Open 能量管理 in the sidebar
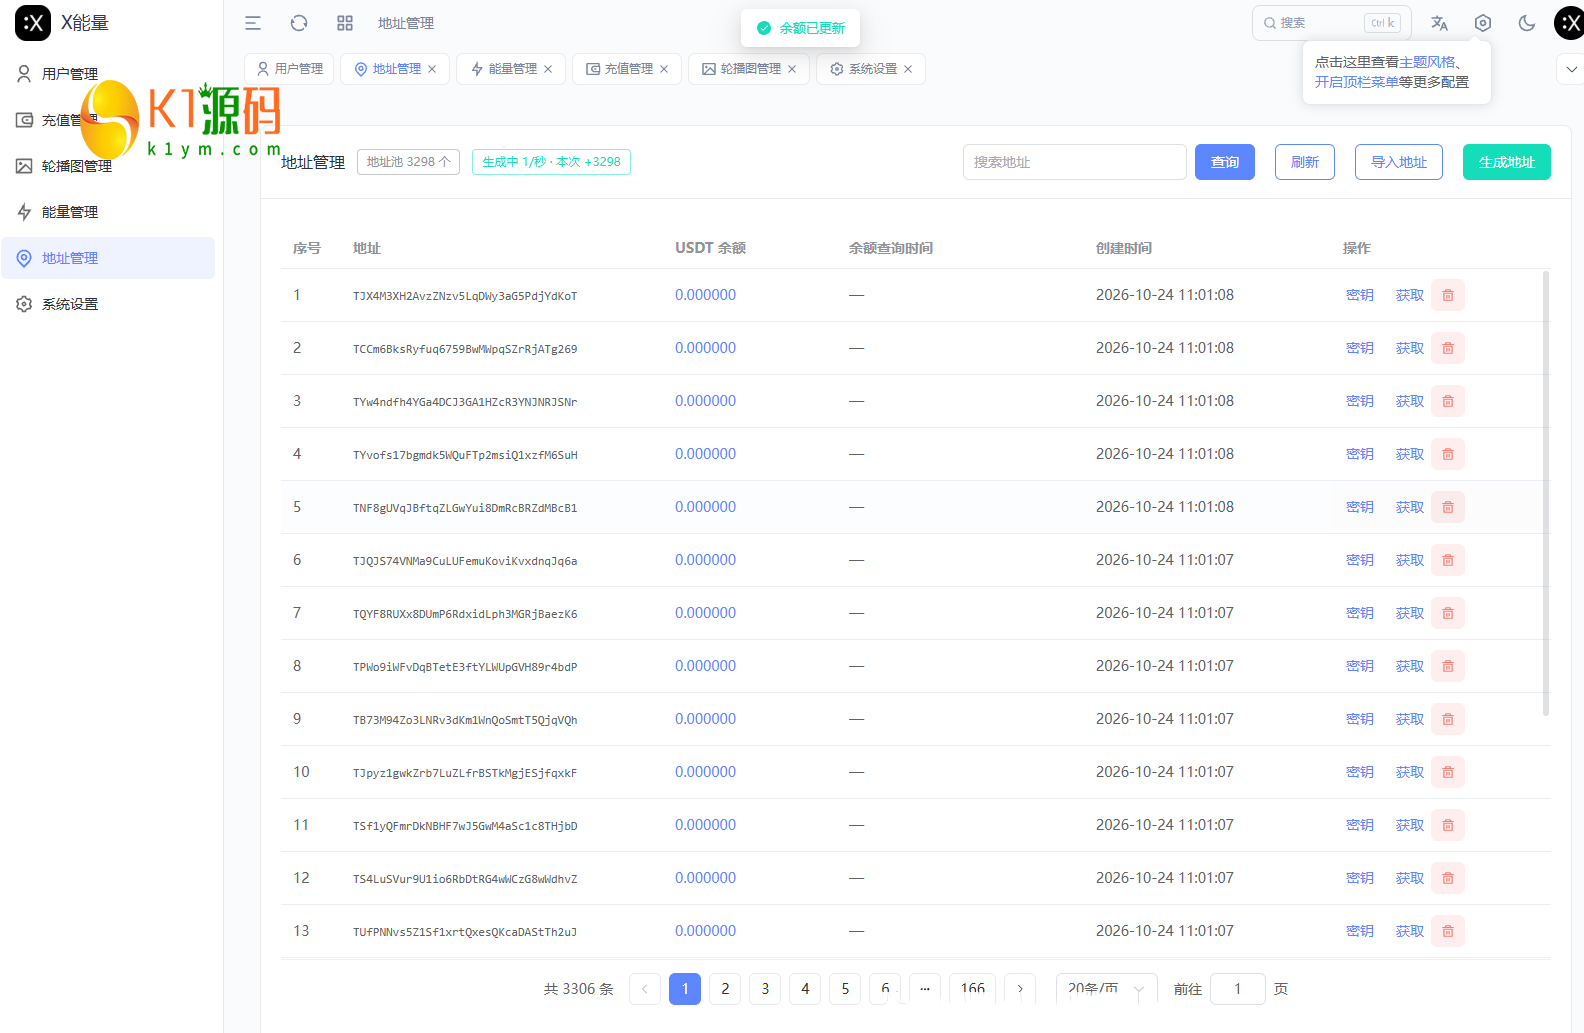Image resolution: width=1584 pixels, height=1033 pixels. 108,212
